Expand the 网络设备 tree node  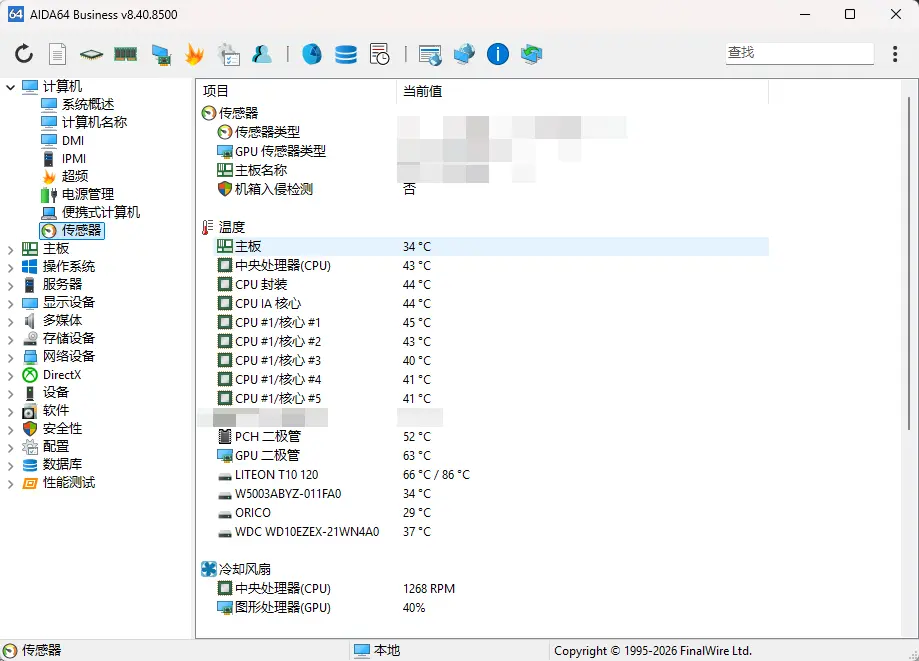pyautogui.click(x=10, y=357)
